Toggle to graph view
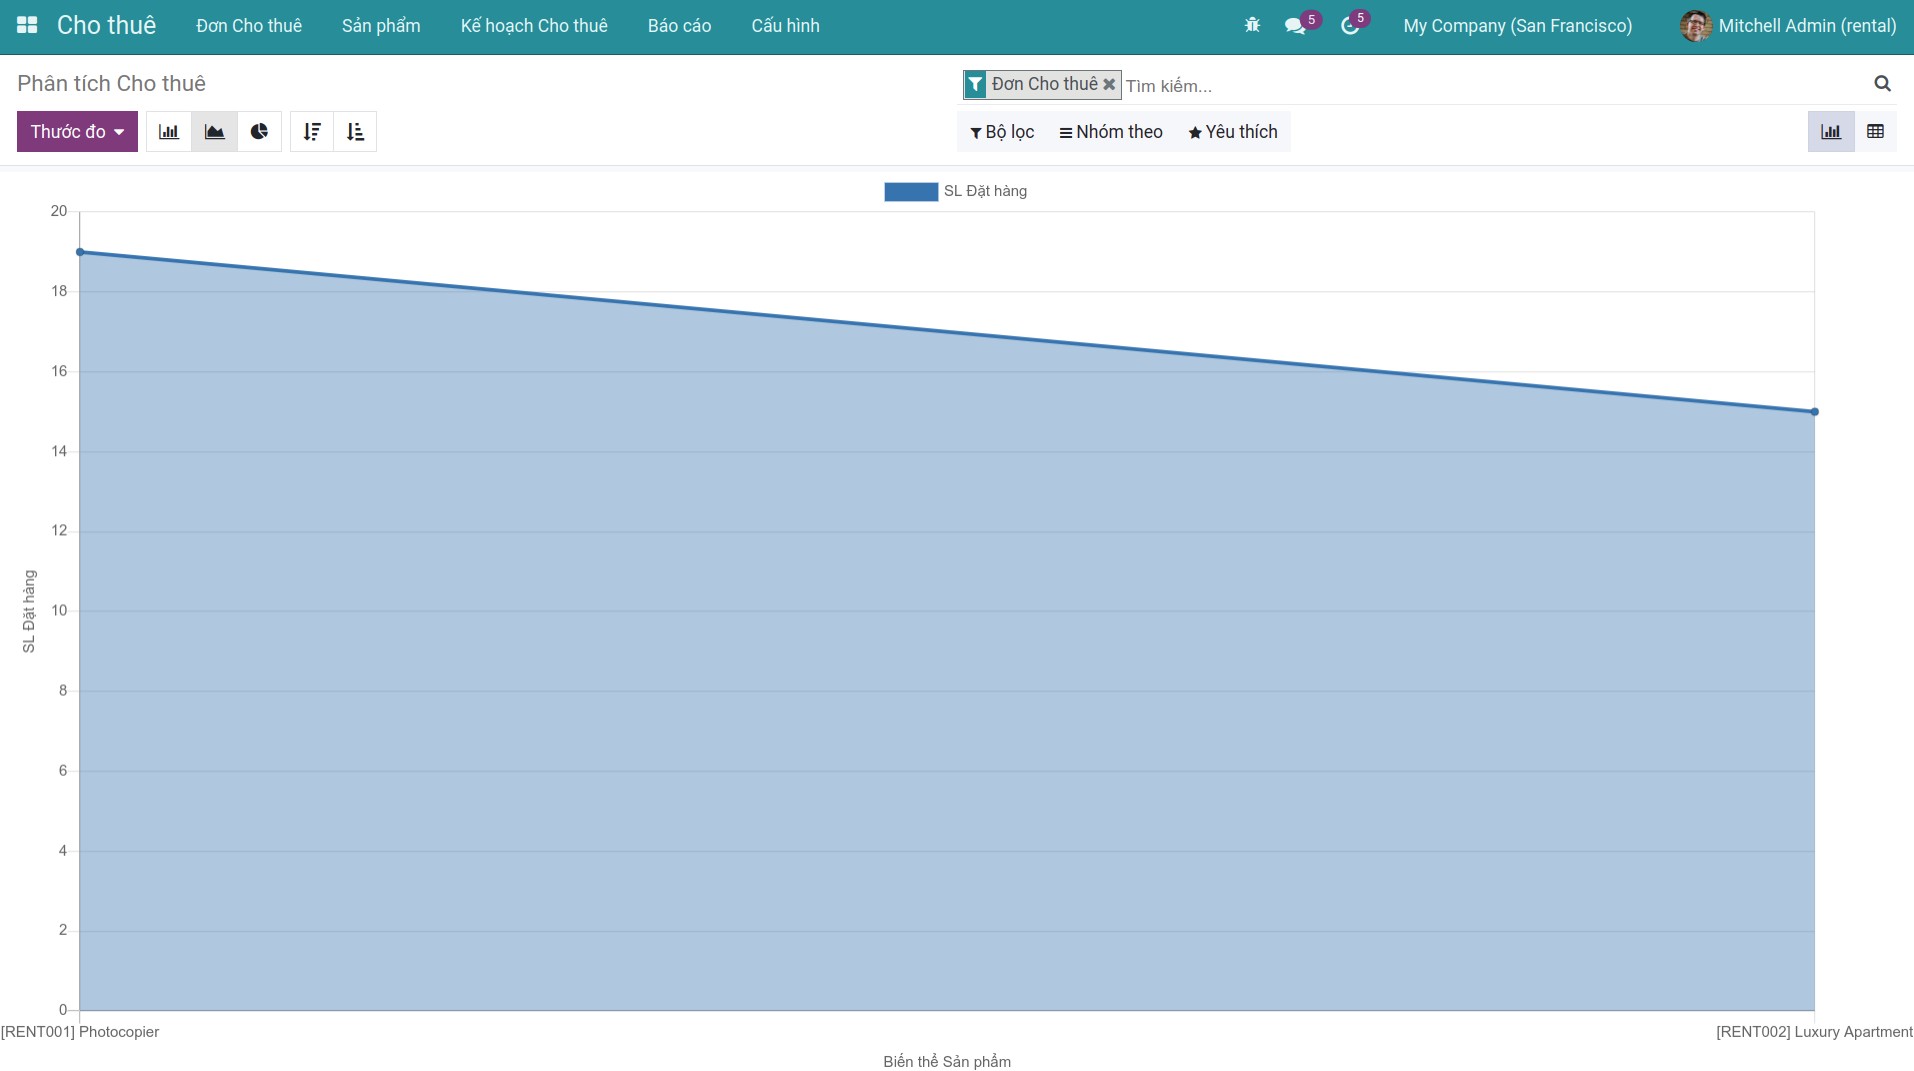1914x1071 pixels. point(1831,132)
